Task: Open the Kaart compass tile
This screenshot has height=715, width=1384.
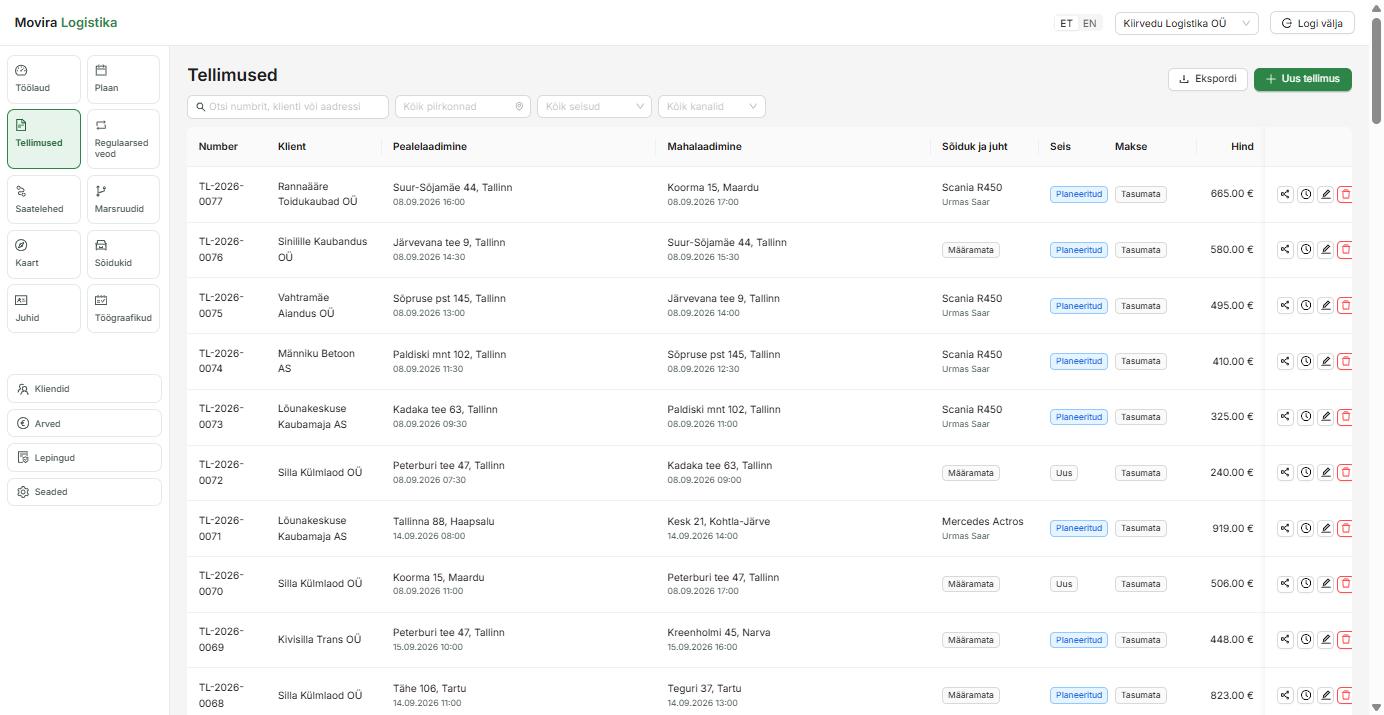Action: click(x=44, y=254)
